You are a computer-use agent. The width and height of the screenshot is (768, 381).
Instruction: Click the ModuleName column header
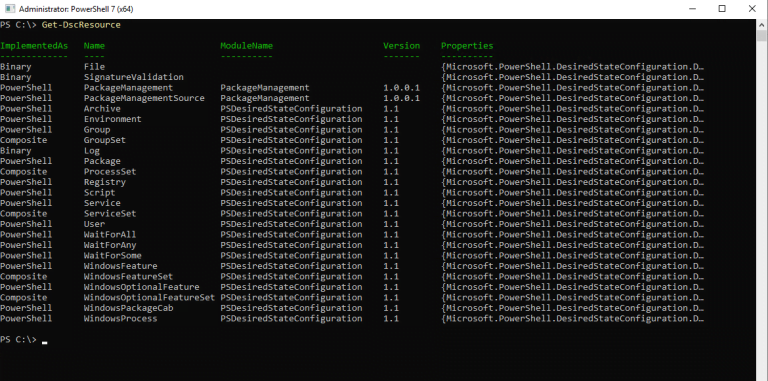tap(246, 46)
